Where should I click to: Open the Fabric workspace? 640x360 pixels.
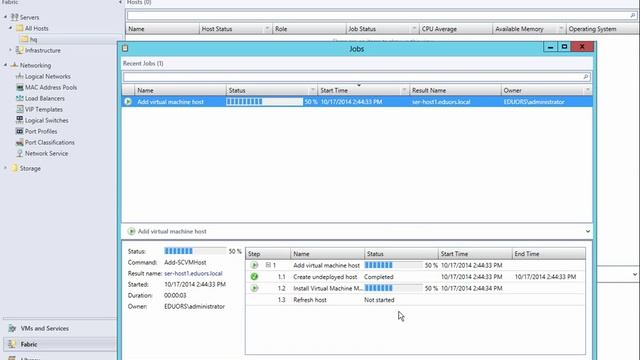tap(29, 344)
